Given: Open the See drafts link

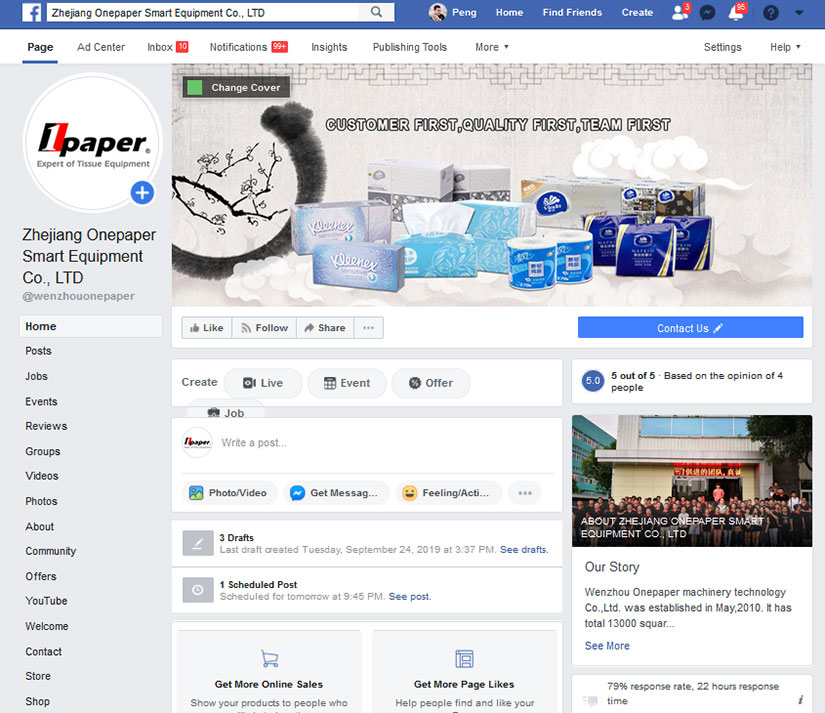Looking at the screenshot, I should click(x=524, y=549).
